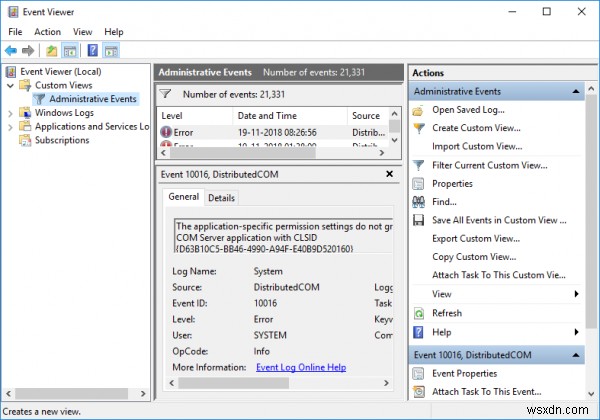This screenshot has height=420, width=600.
Task: Click Create Custom View action
Action: click(476, 128)
